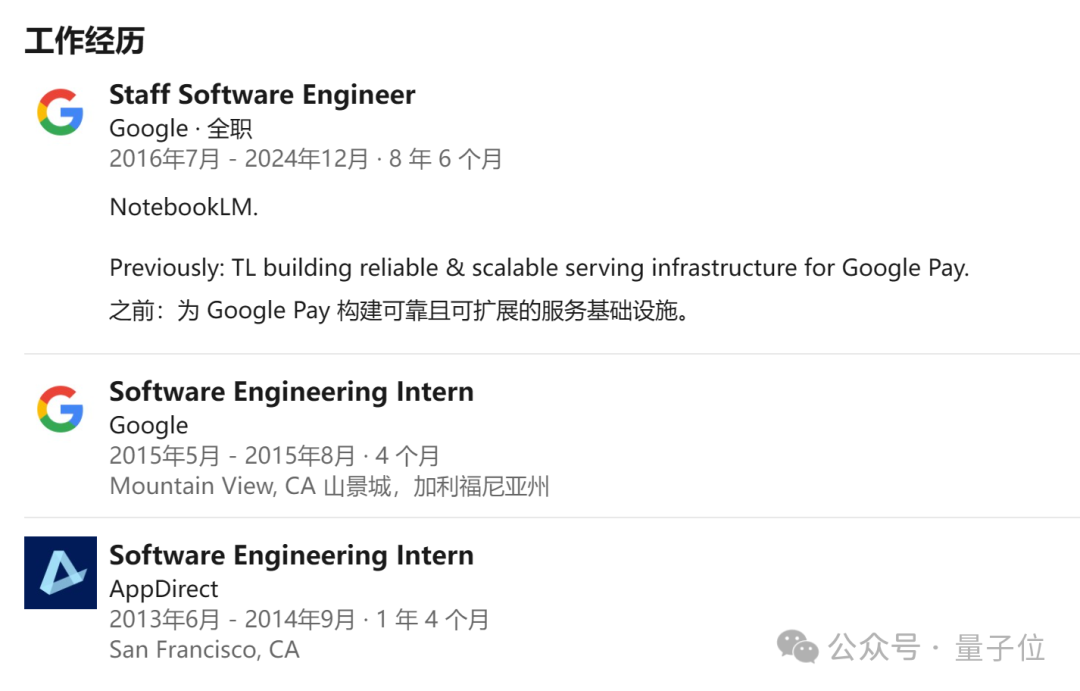Click the English Google Pay description sentence
Image resolution: width=1080 pixels, height=691 pixels.
pyautogui.click(x=539, y=268)
